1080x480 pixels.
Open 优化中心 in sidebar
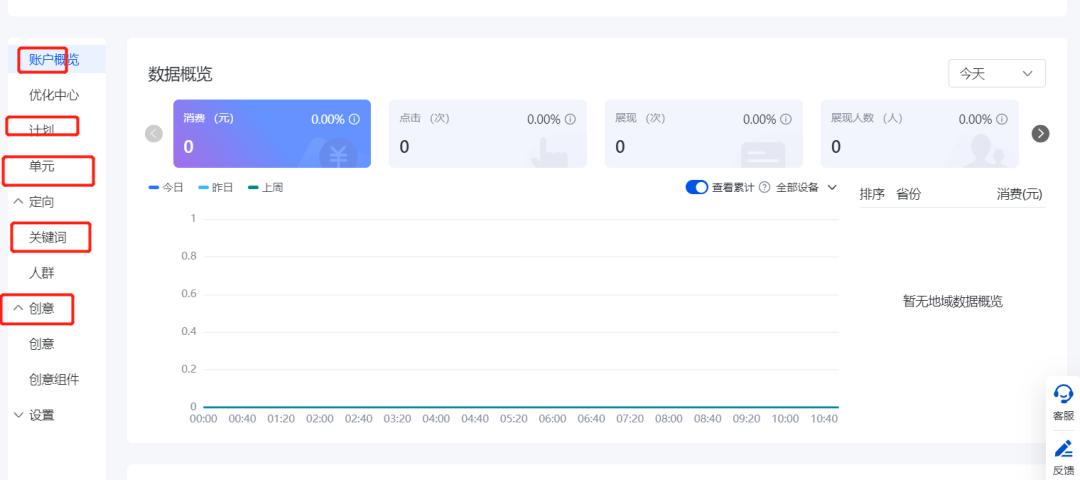click(54, 95)
